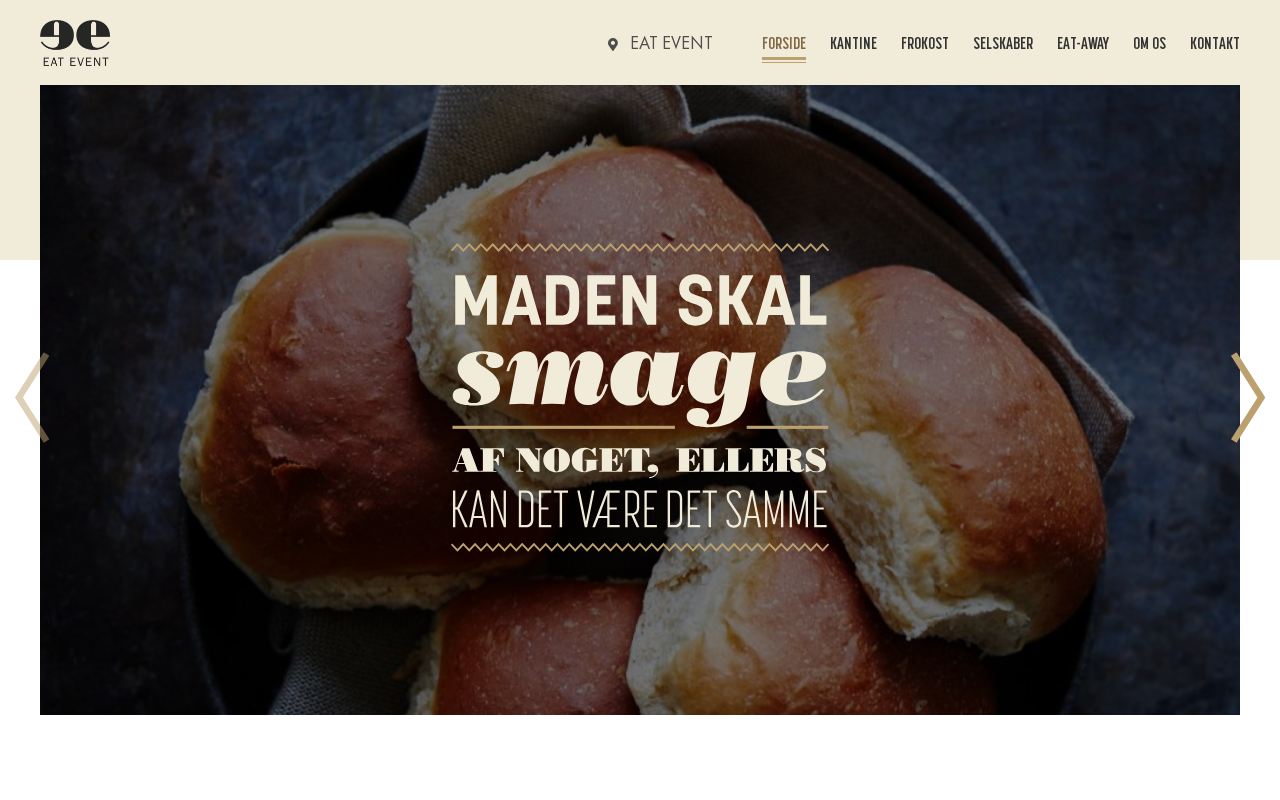
Task: Open the Frokost page
Action: 925,44
